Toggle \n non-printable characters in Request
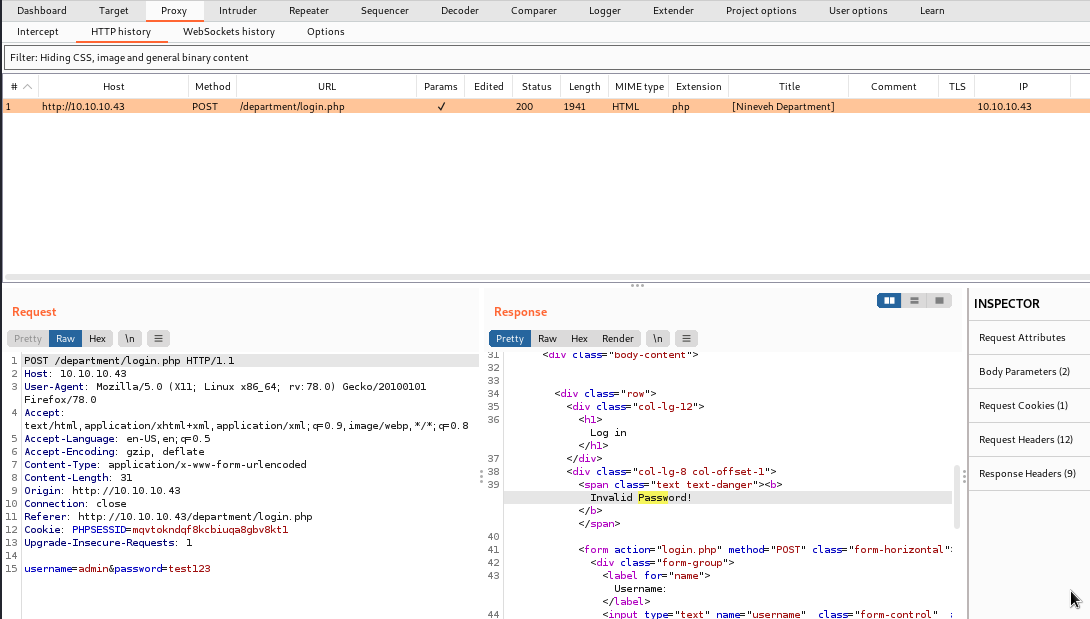 tap(130, 339)
